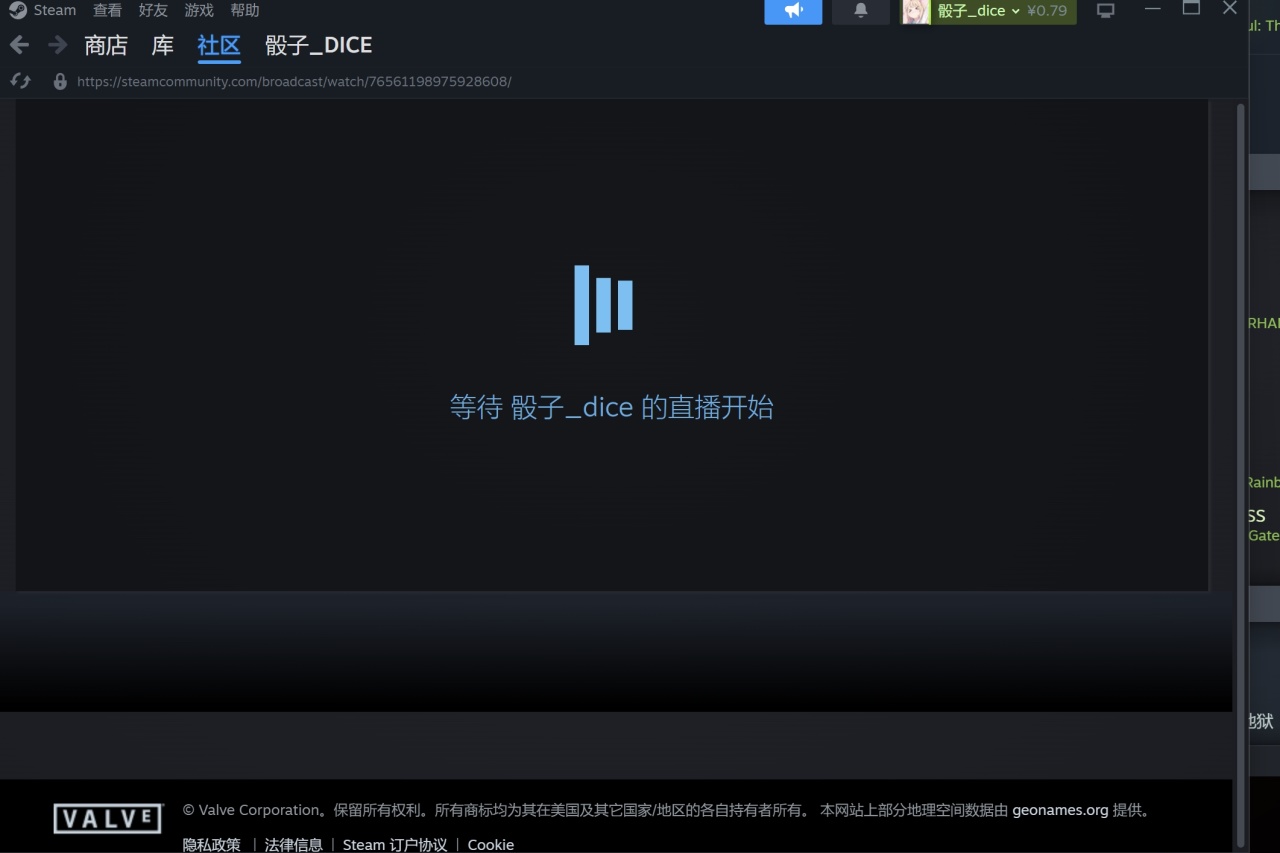This screenshot has height=853, width=1280.
Task: Go back with the left arrow
Action: tap(19, 45)
